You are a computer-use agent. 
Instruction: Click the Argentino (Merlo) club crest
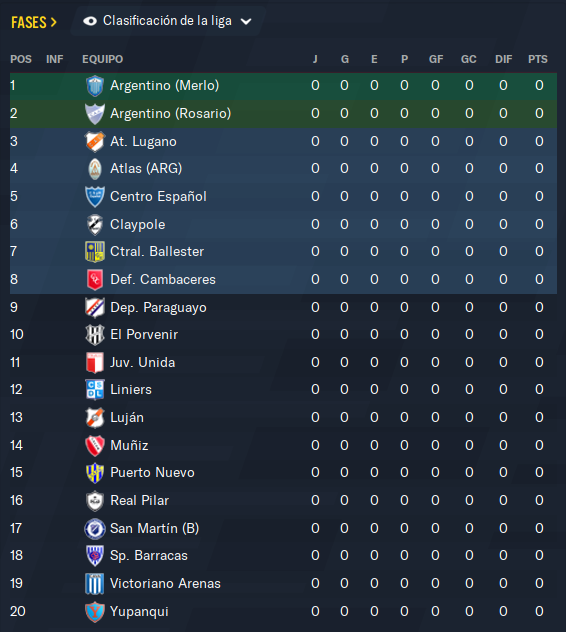[x=95, y=86]
